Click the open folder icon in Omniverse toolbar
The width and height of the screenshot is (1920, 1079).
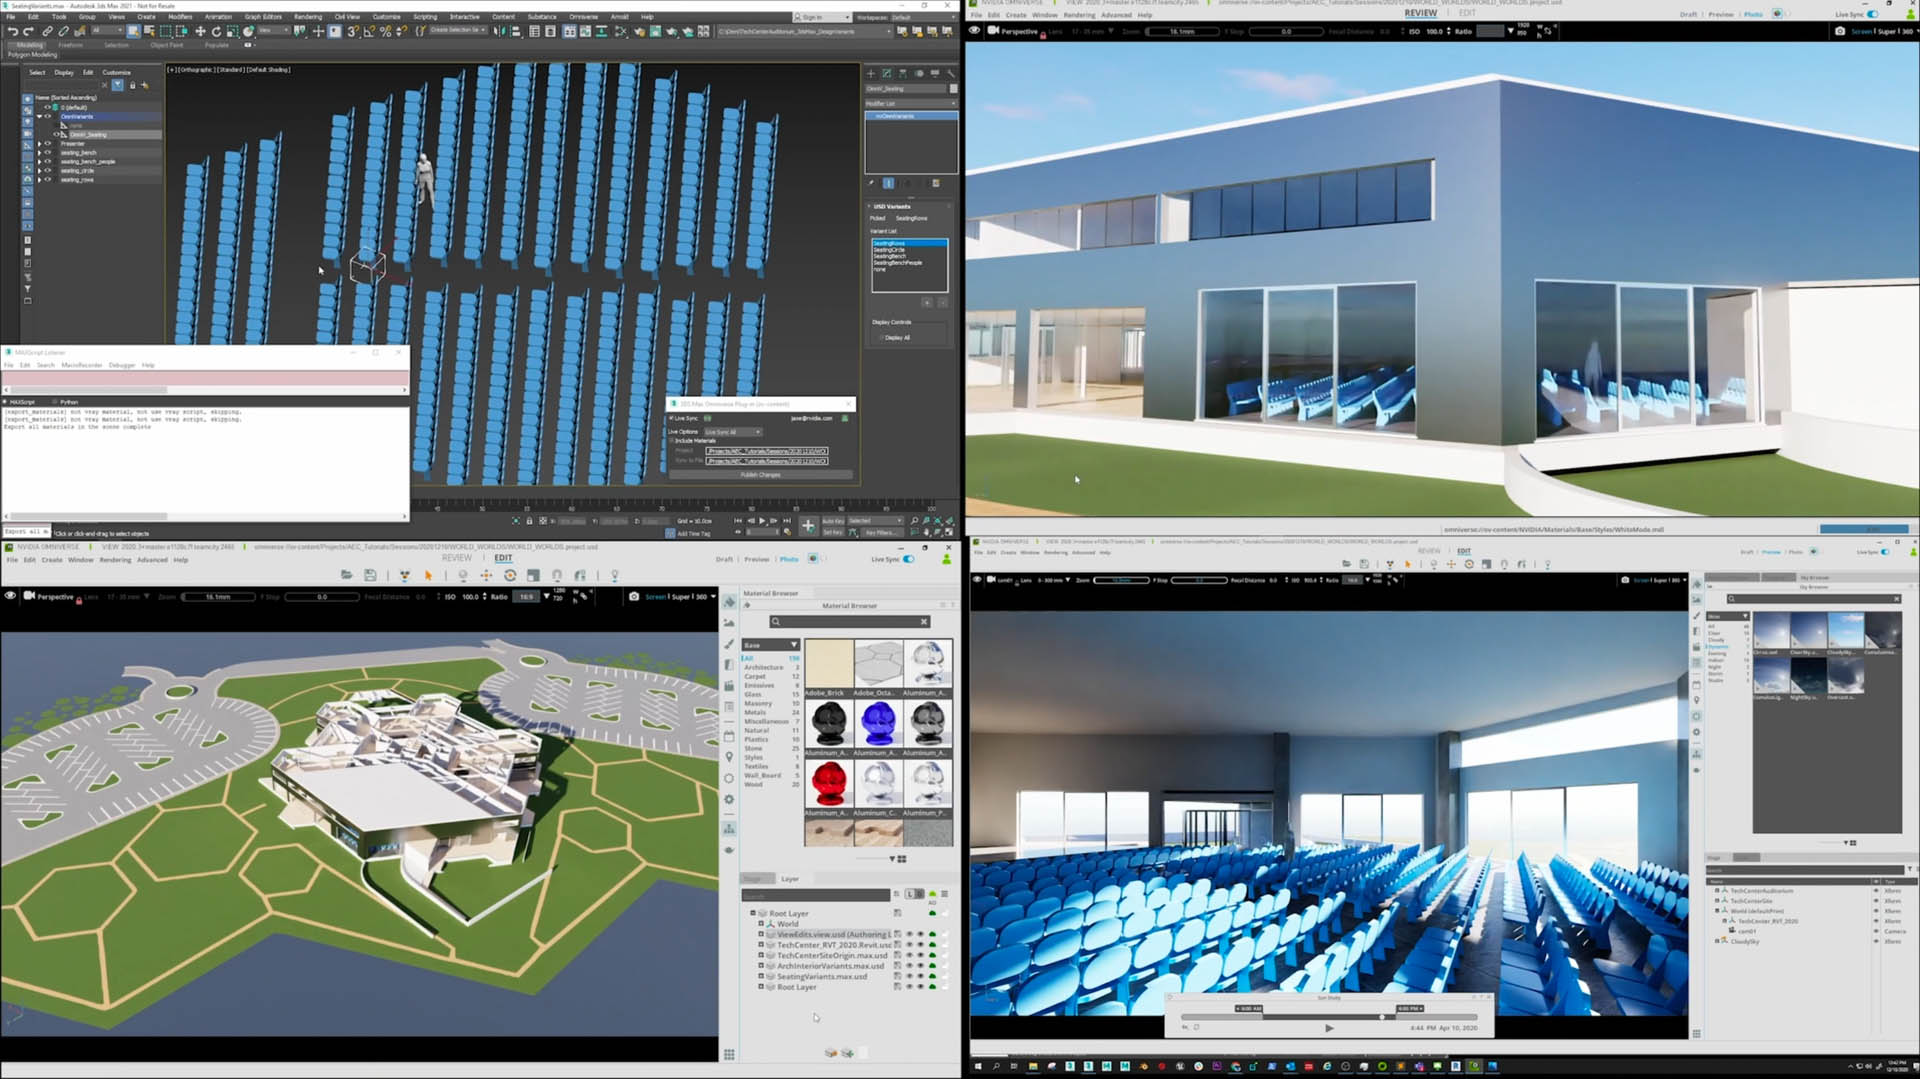(x=346, y=576)
